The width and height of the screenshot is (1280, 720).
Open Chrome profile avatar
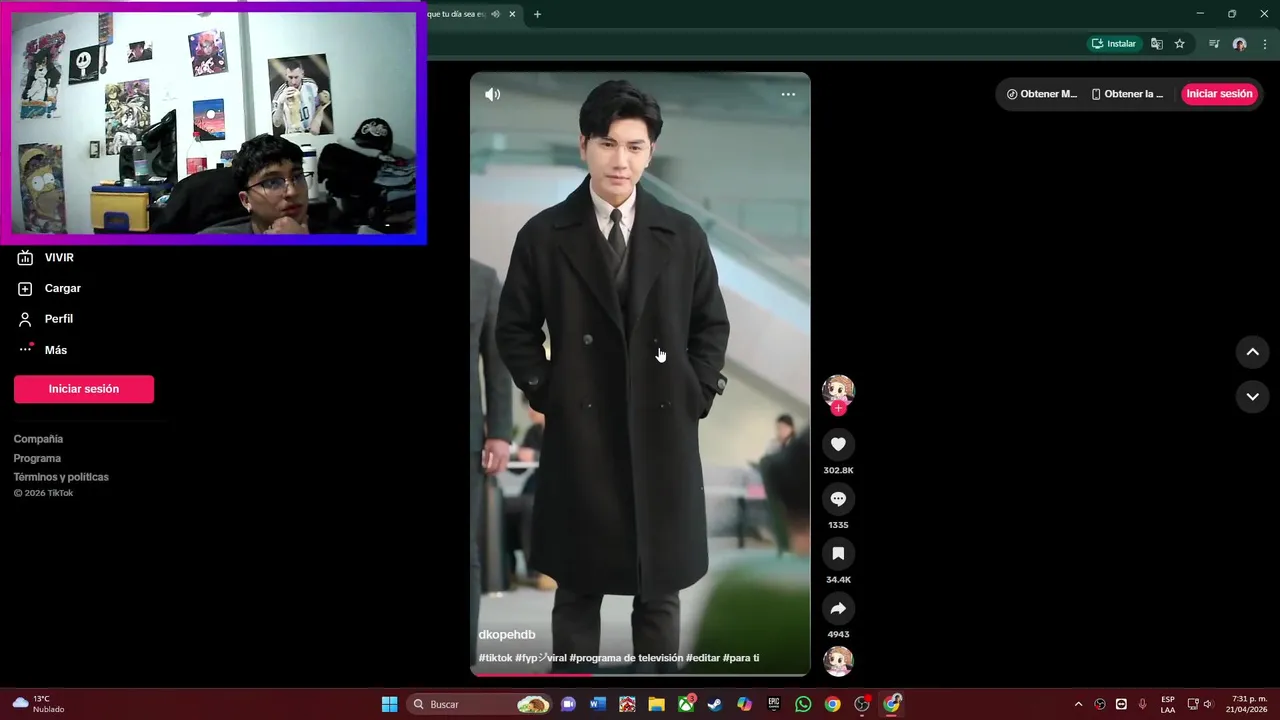tap(1240, 44)
